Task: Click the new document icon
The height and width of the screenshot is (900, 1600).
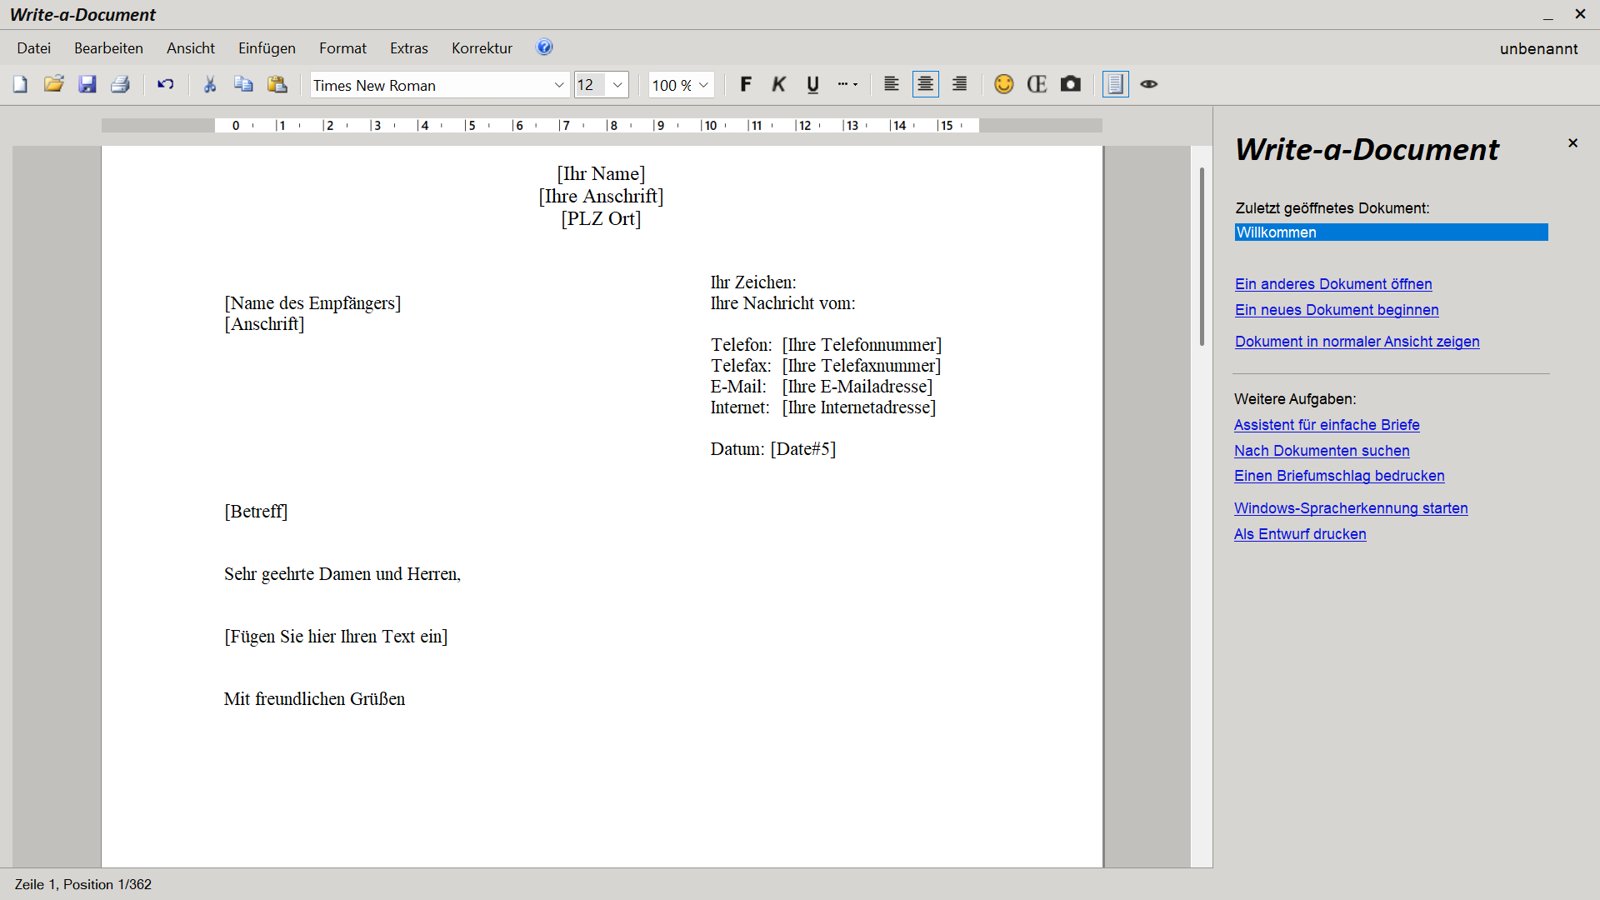Action: pos(20,85)
